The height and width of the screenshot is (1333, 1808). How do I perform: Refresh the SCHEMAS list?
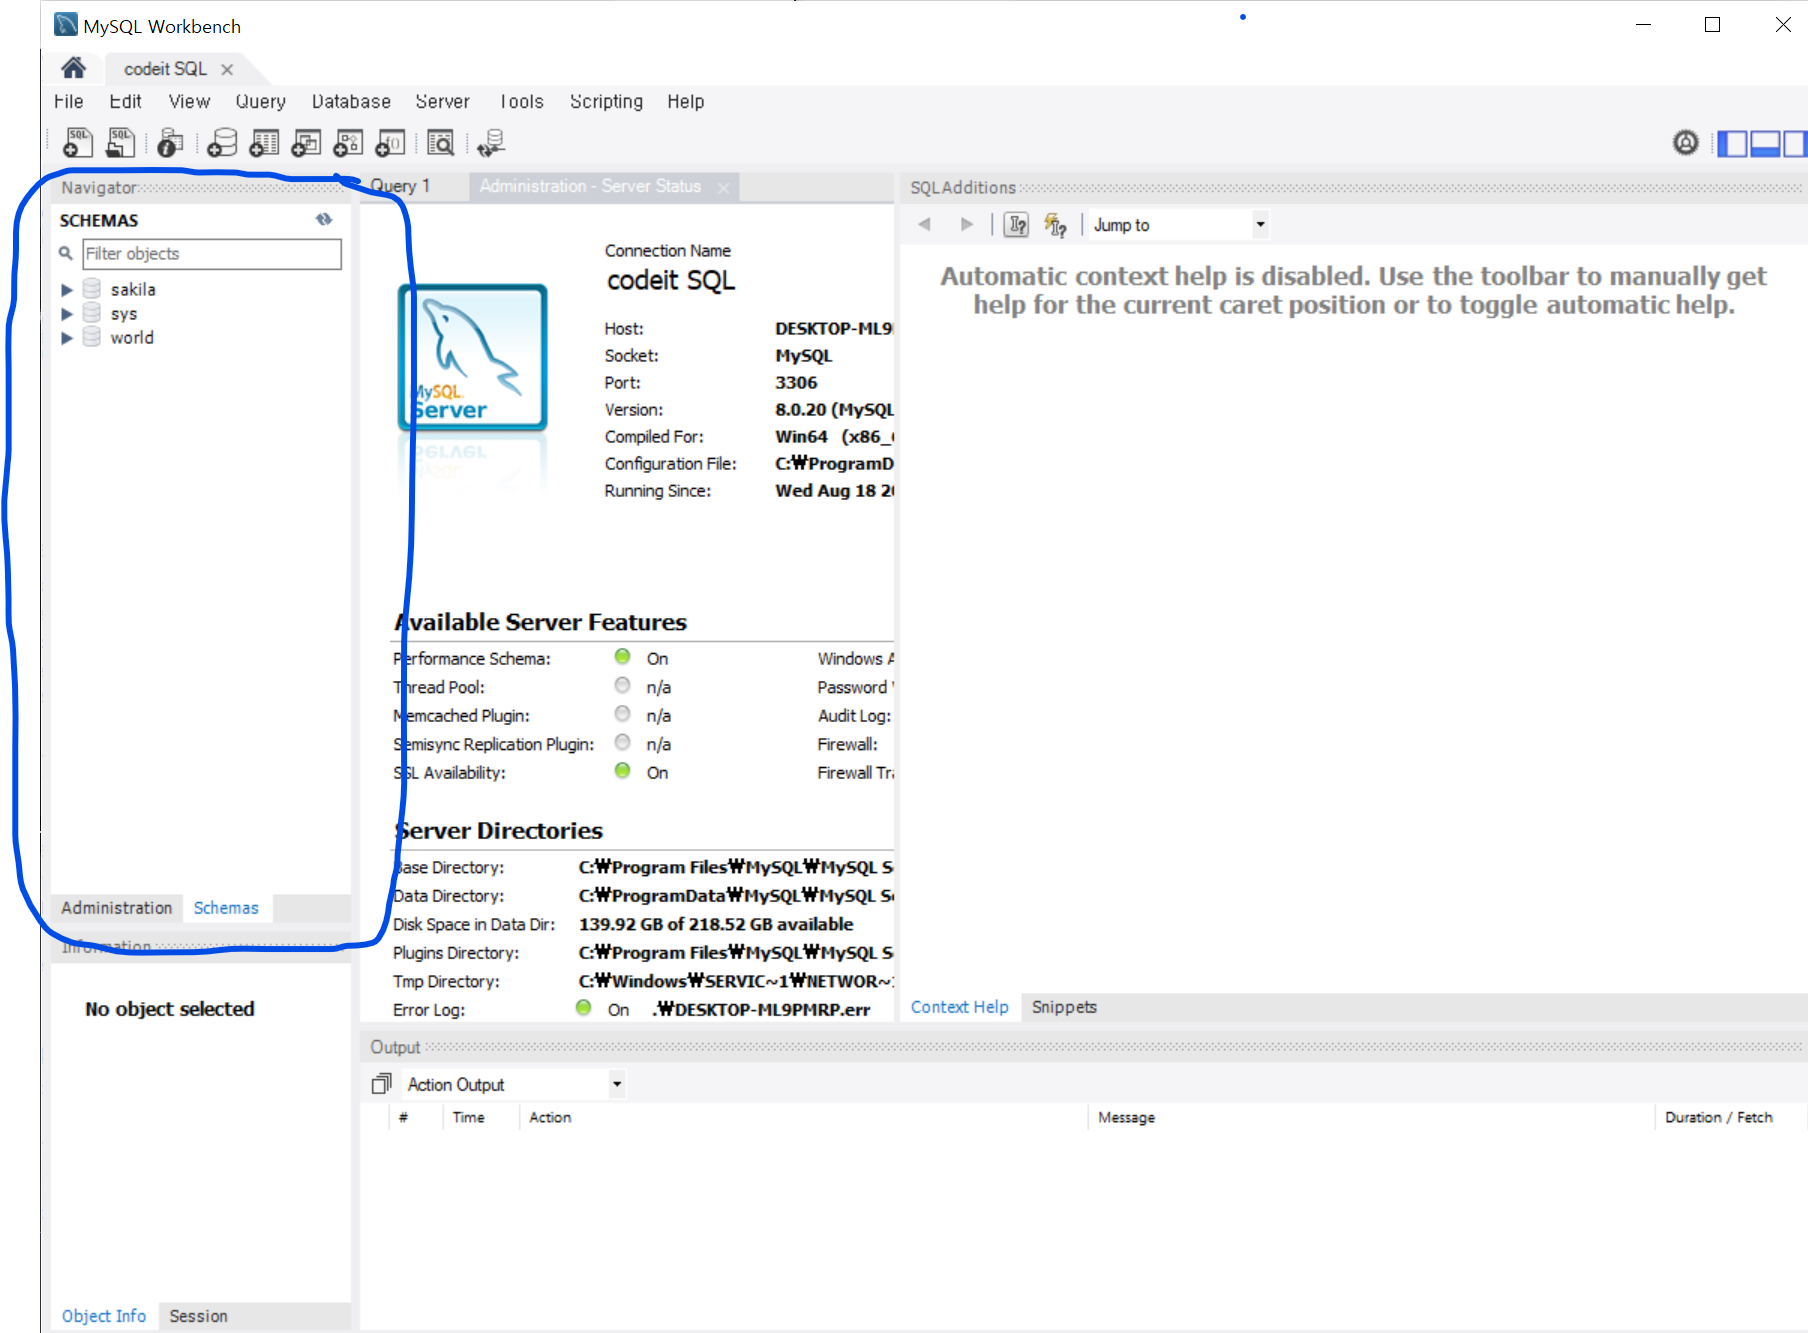click(324, 219)
